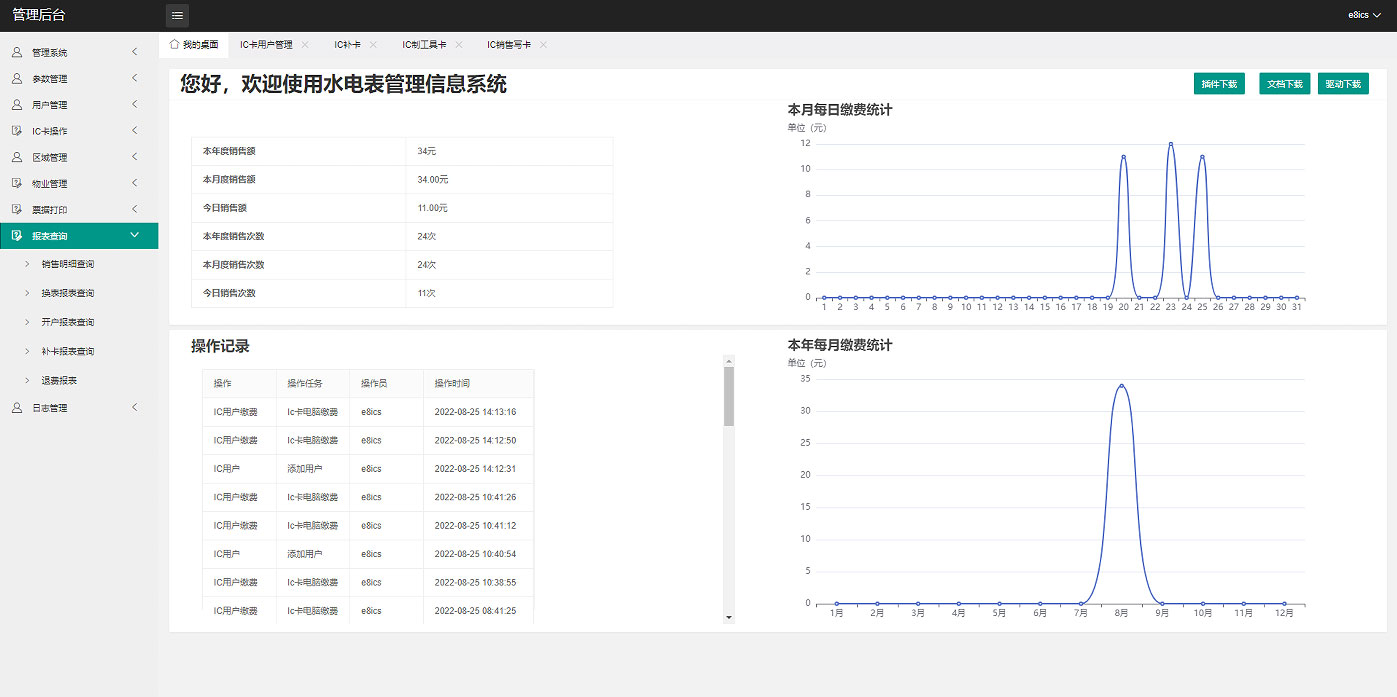
Task: Expand the IC卡操作 menu chevron
Action: coord(135,130)
